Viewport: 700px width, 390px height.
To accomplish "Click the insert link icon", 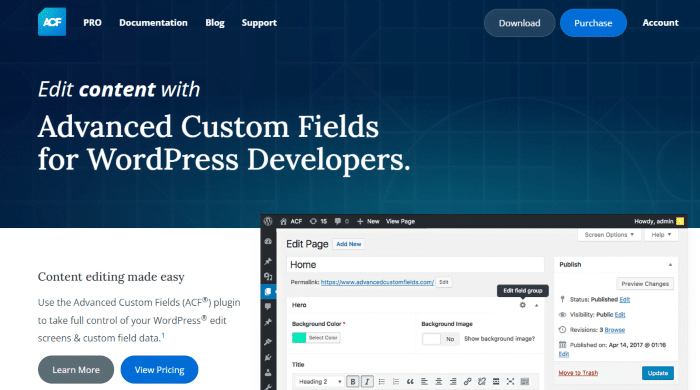I will [x=467, y=382].
